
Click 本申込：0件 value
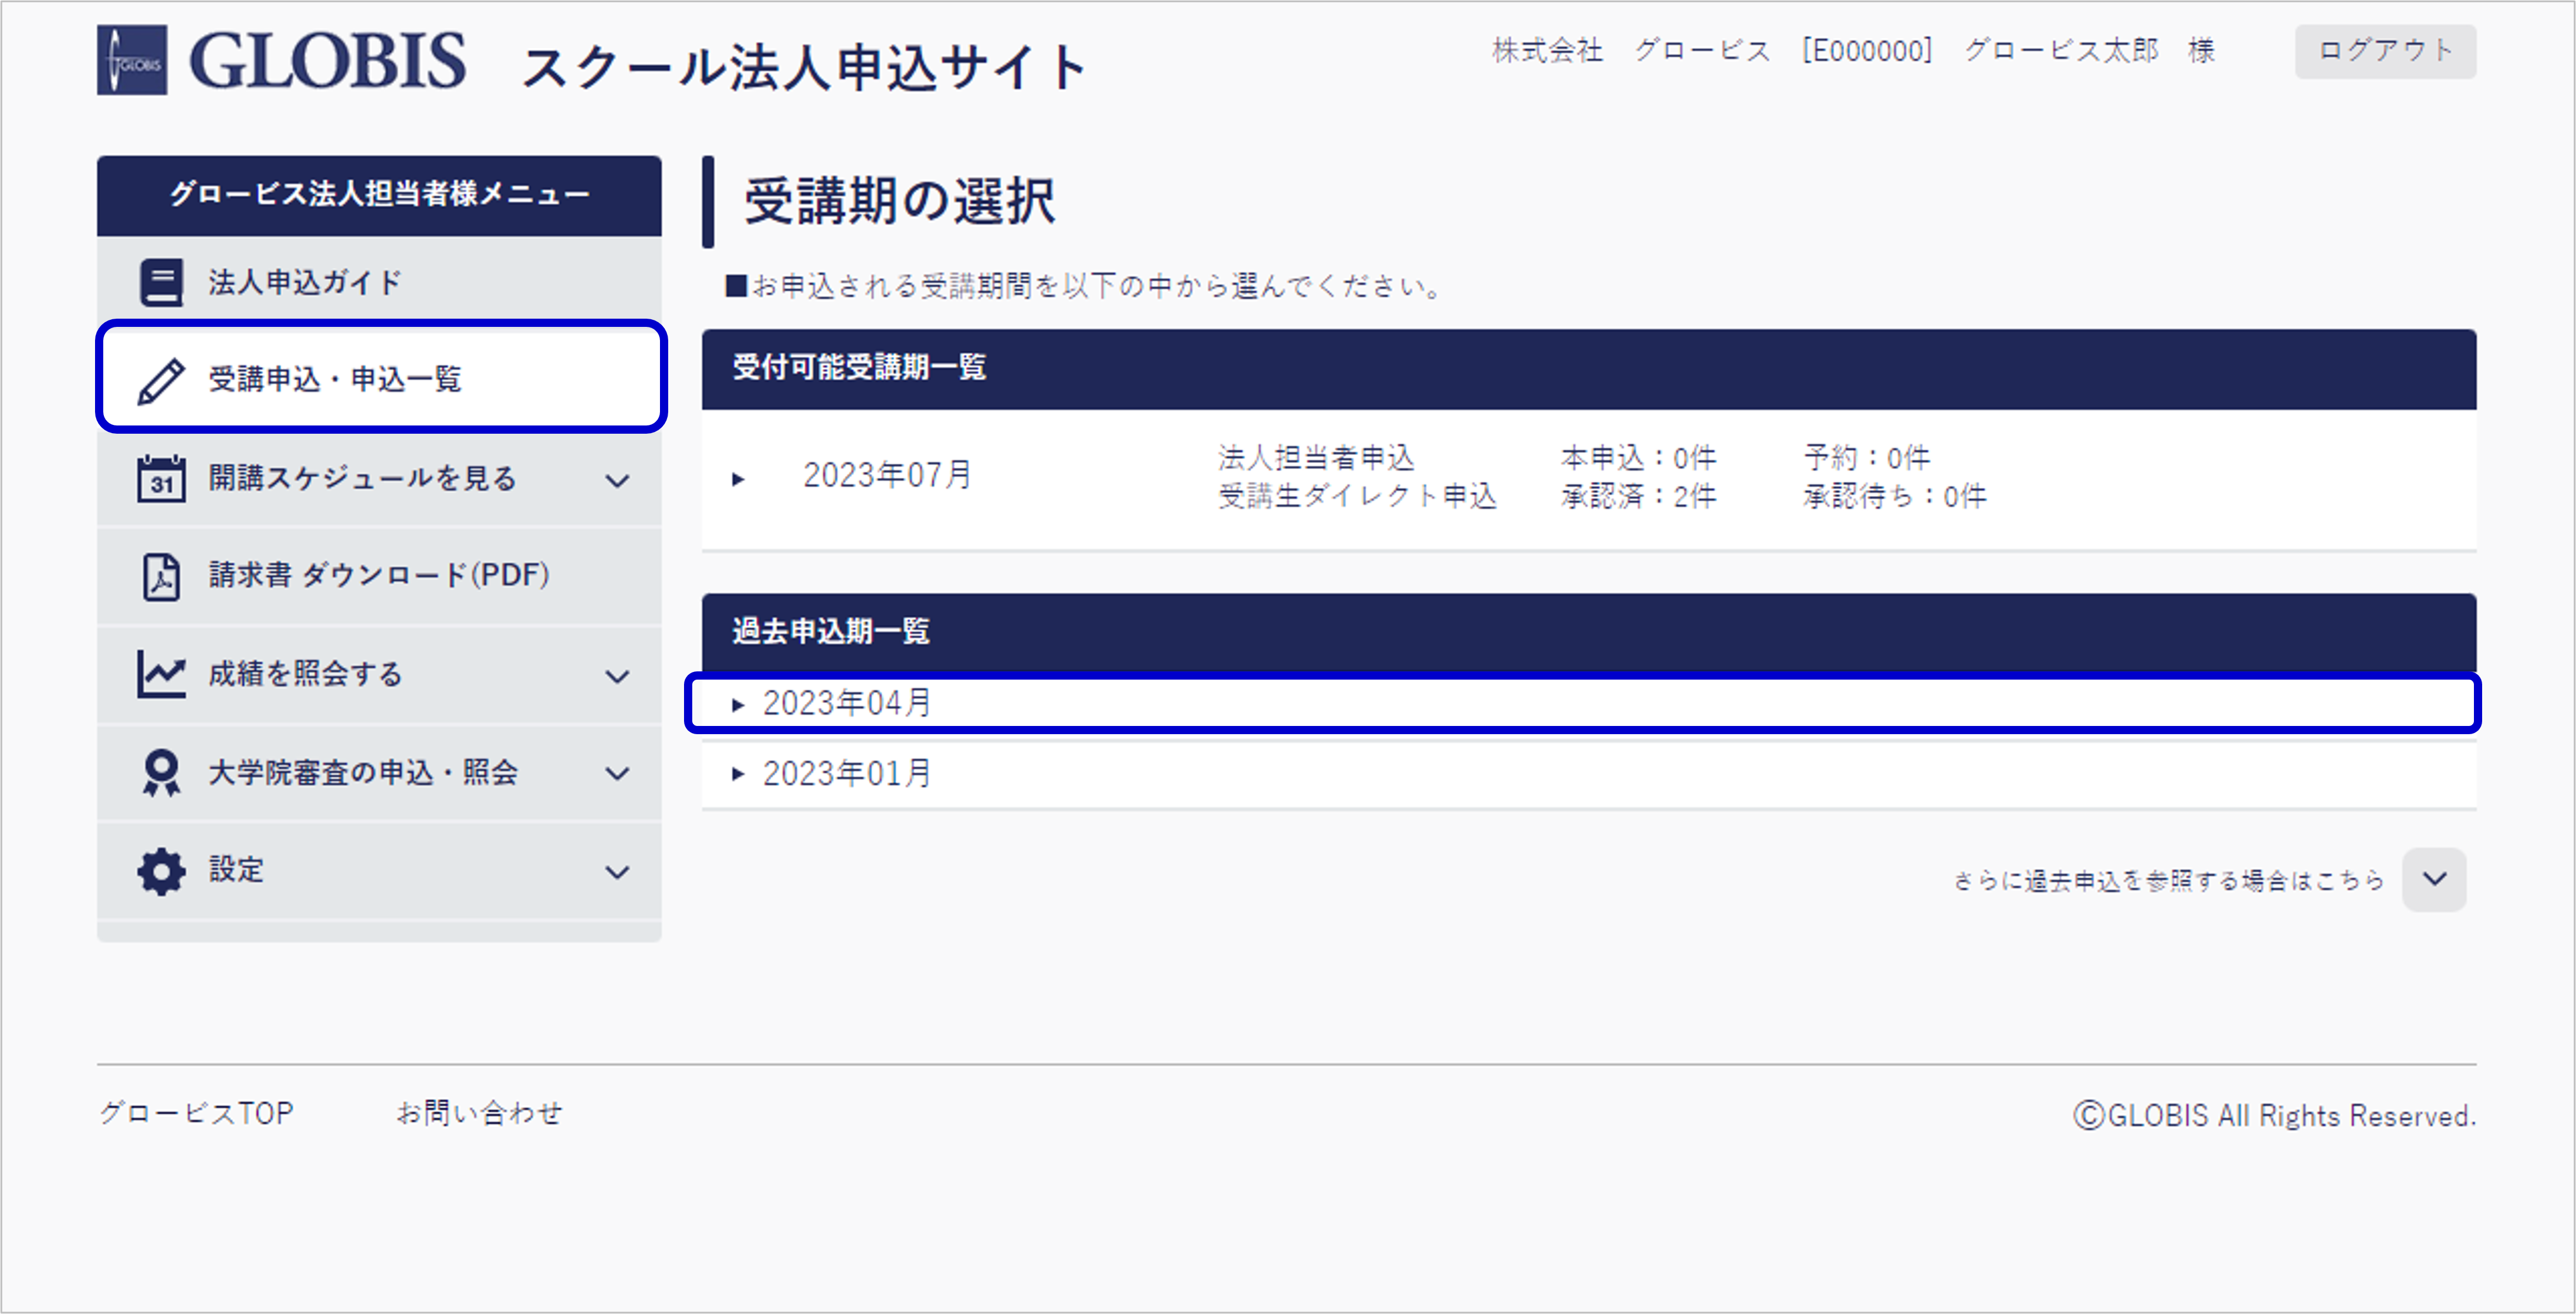(1638, 458)
